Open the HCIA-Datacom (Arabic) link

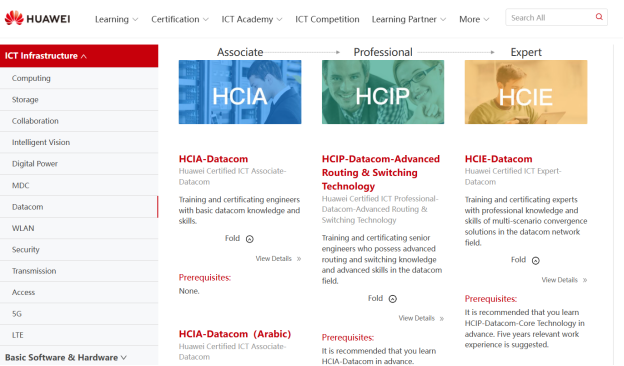click(x=235, y=334)
